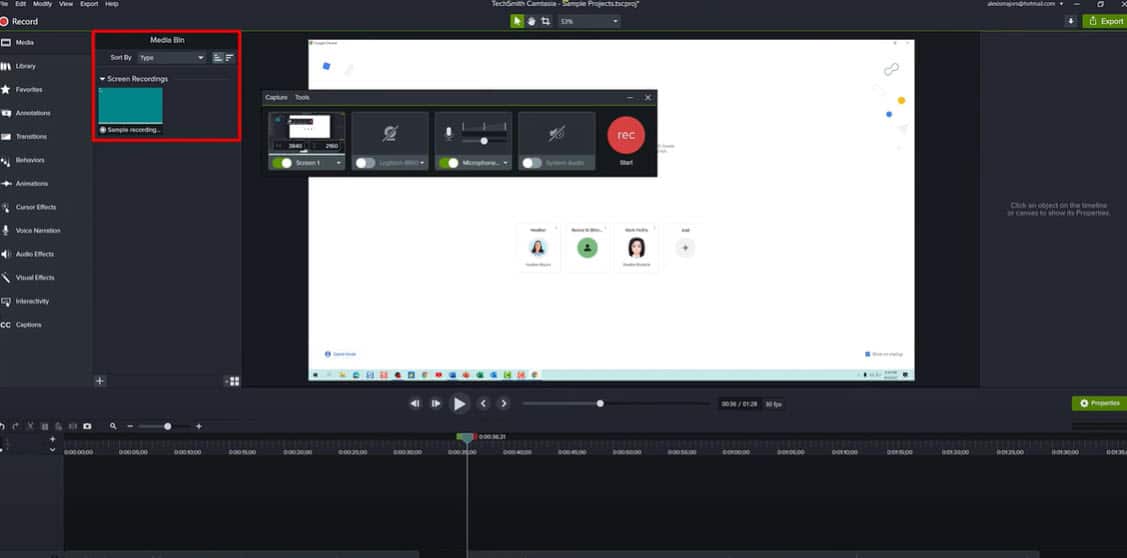Viewport: 1127px width, 558px height.
Task: Click the timeline zoom magnifier icon
Action: [113, 426]
